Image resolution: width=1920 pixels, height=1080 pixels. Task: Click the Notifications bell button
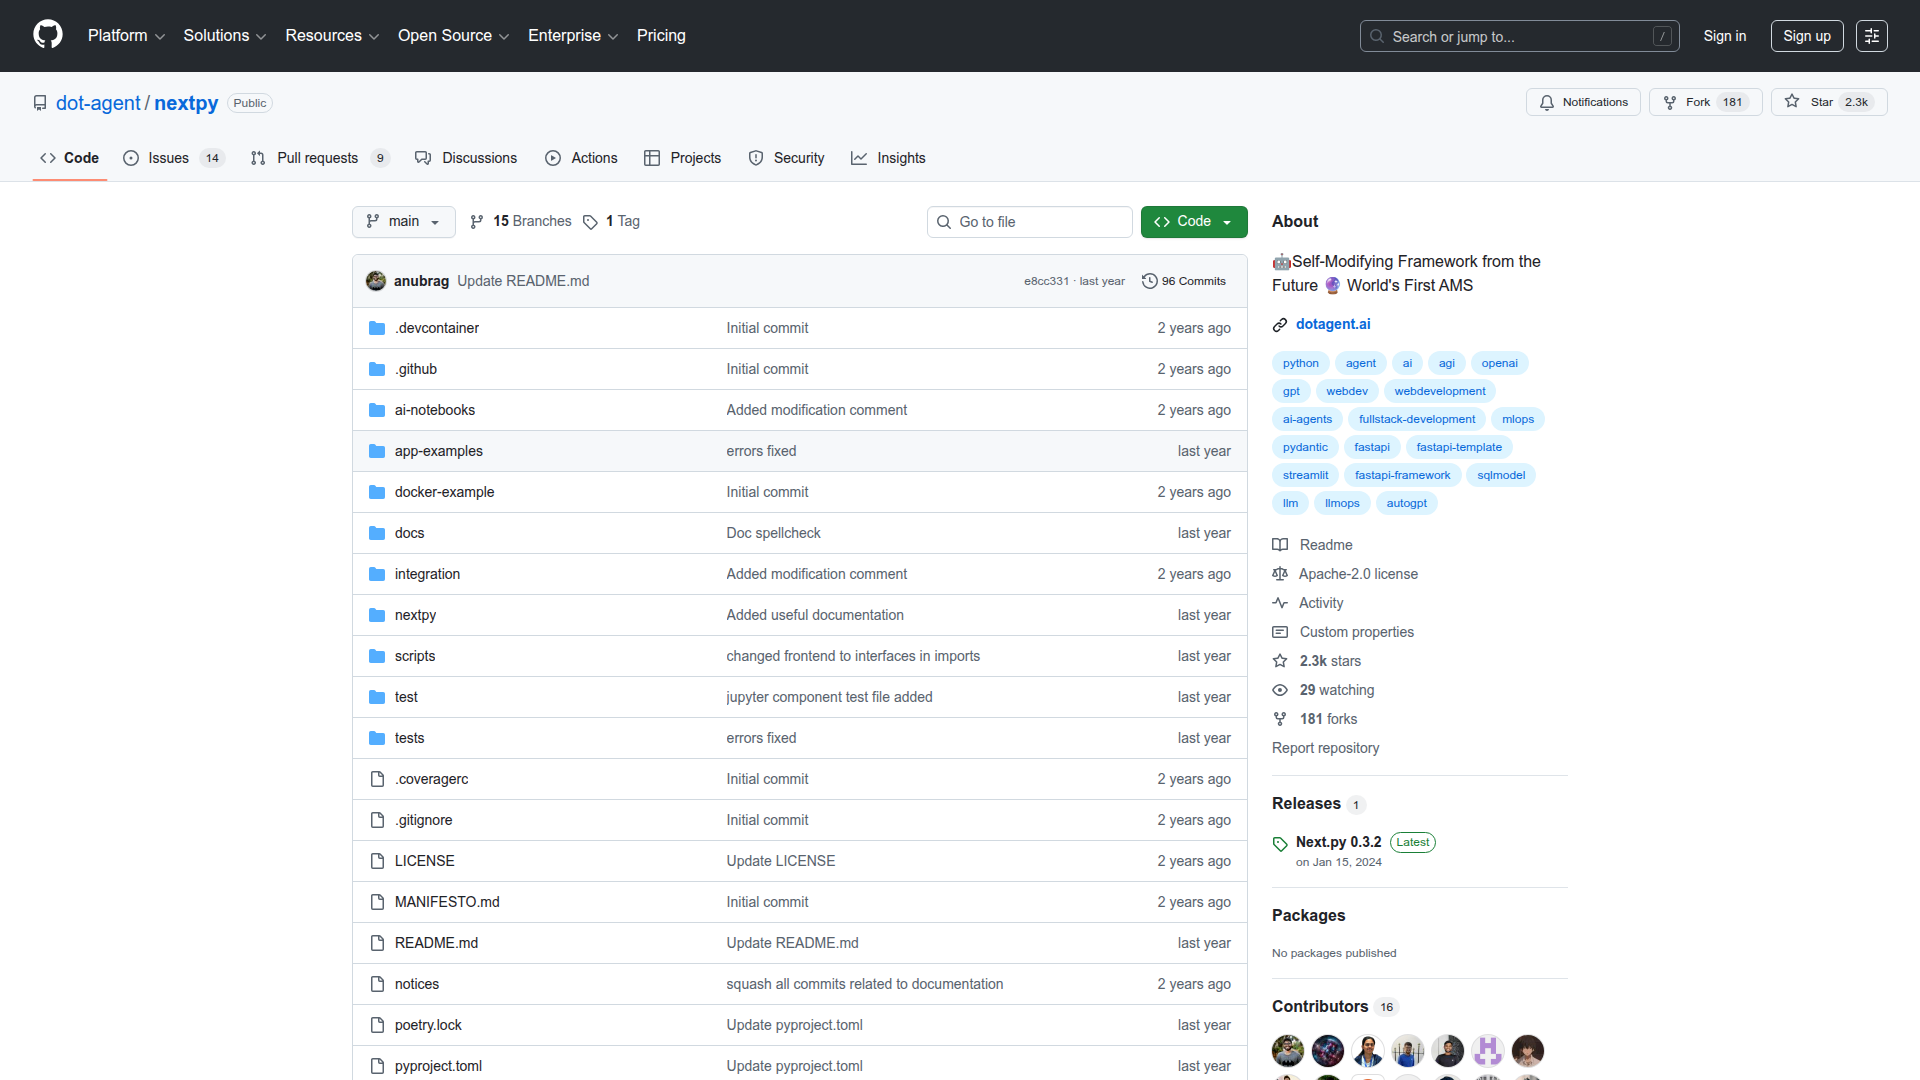[x=1583, y=102]
